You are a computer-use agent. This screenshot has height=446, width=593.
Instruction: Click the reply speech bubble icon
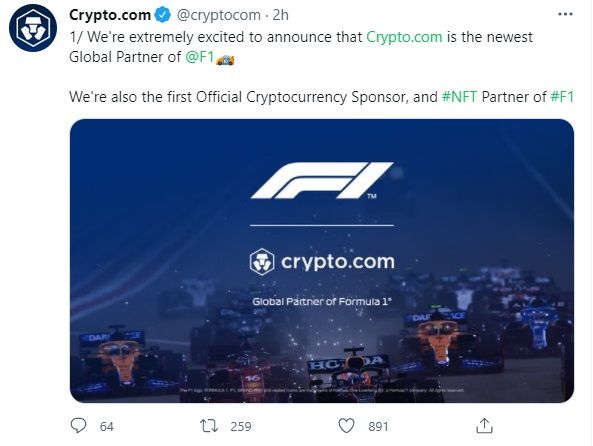[79, 426]
